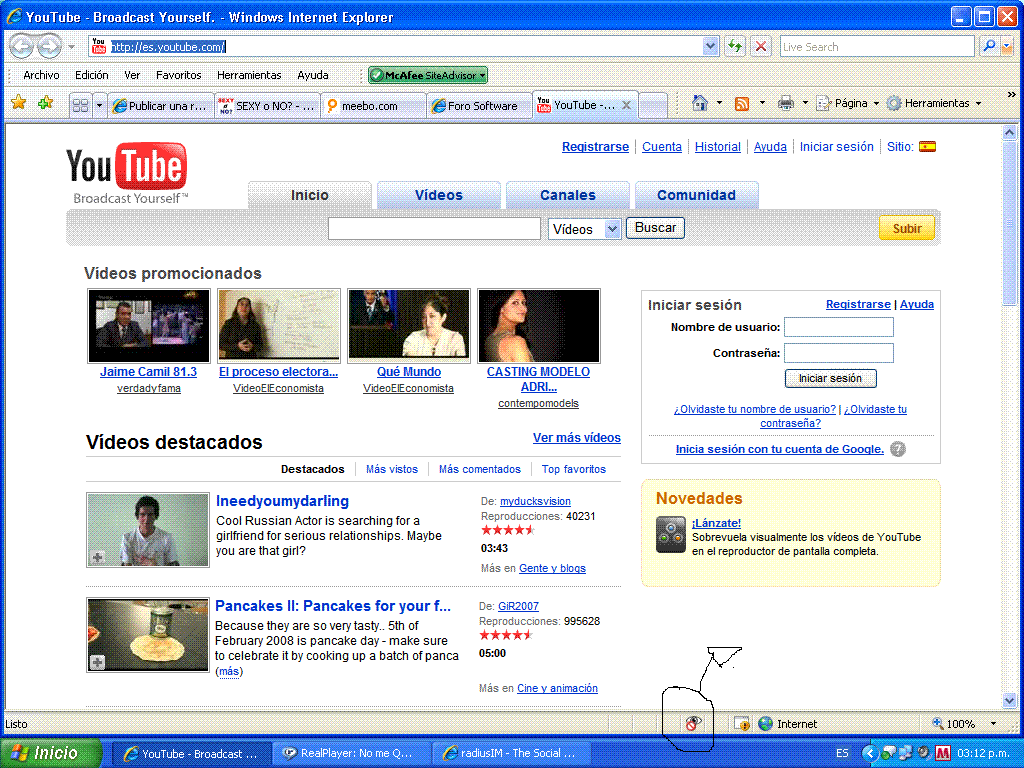Screen dimensions: 1024x768
Task: Open the myducksvision channel link
Action: coord(536,501)
